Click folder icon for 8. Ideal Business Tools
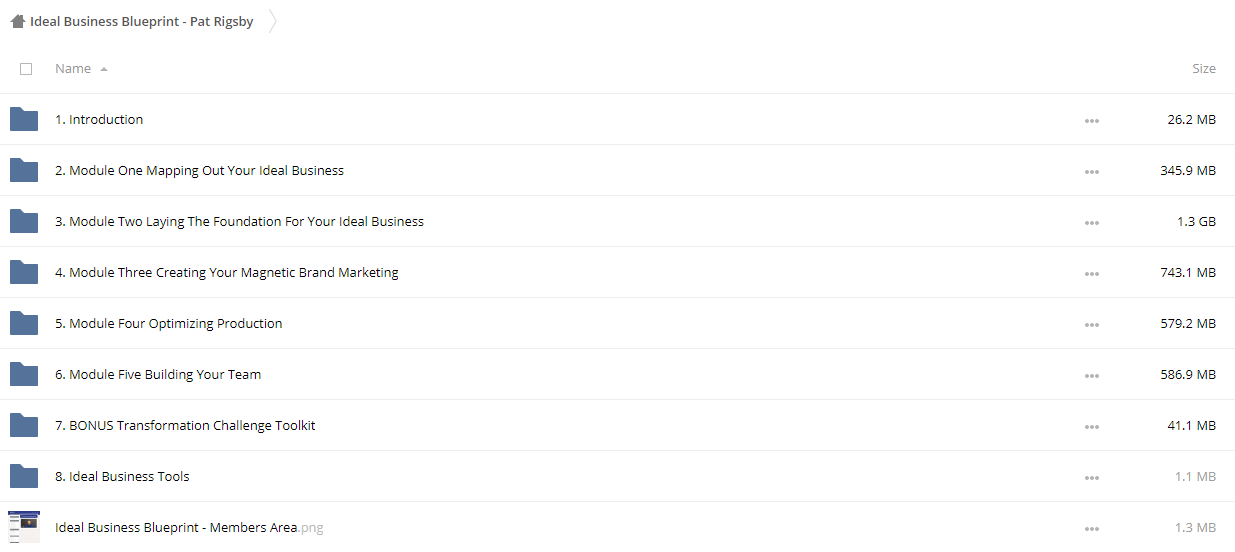Screen dimensions: 1235x552 (x=24, y=477)
